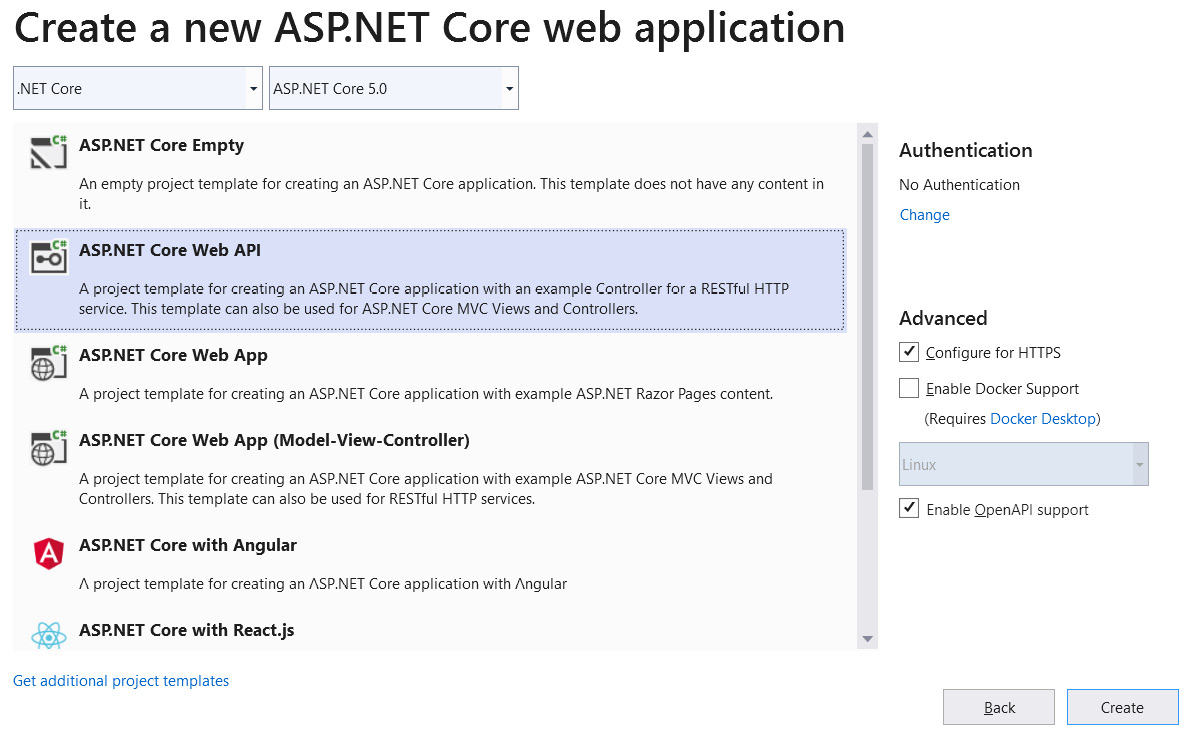Screen dimensions: 1190x735
Task: Disable Configure for HTTPS
Action: (909, 352)
